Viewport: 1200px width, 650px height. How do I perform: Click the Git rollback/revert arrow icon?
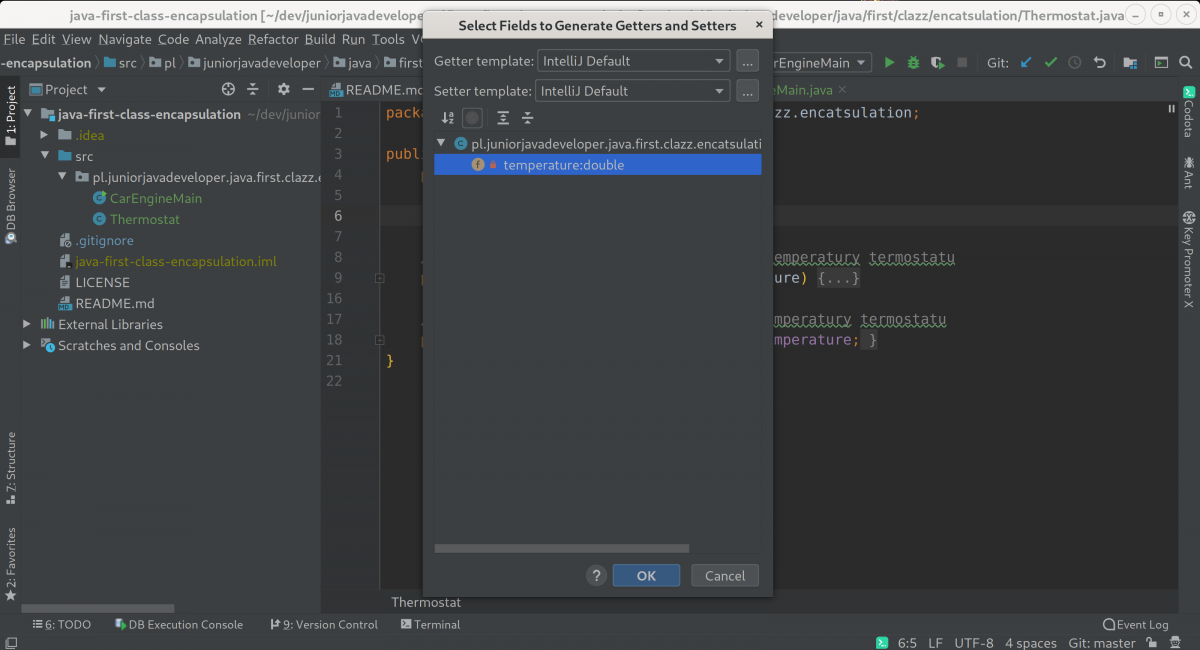point(1099,62)
